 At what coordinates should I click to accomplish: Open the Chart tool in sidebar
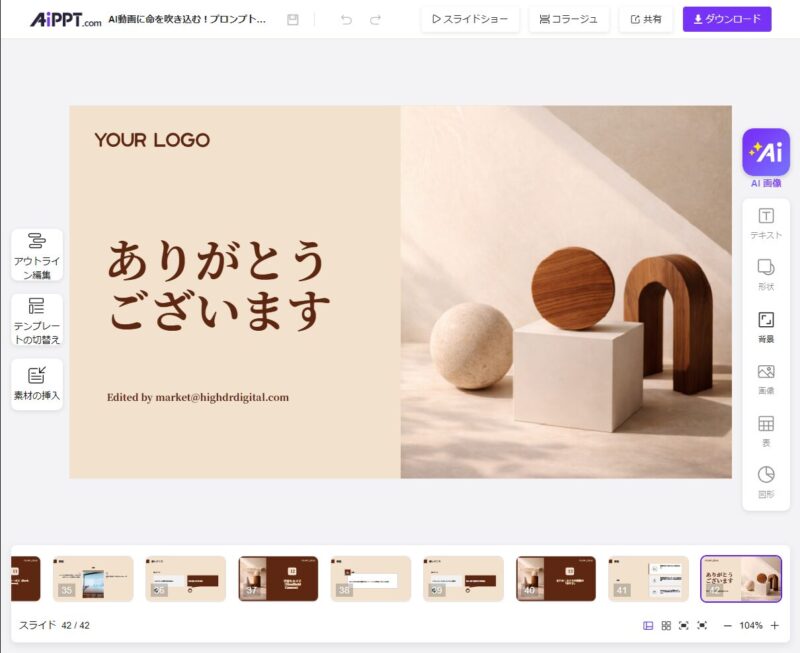766,481
